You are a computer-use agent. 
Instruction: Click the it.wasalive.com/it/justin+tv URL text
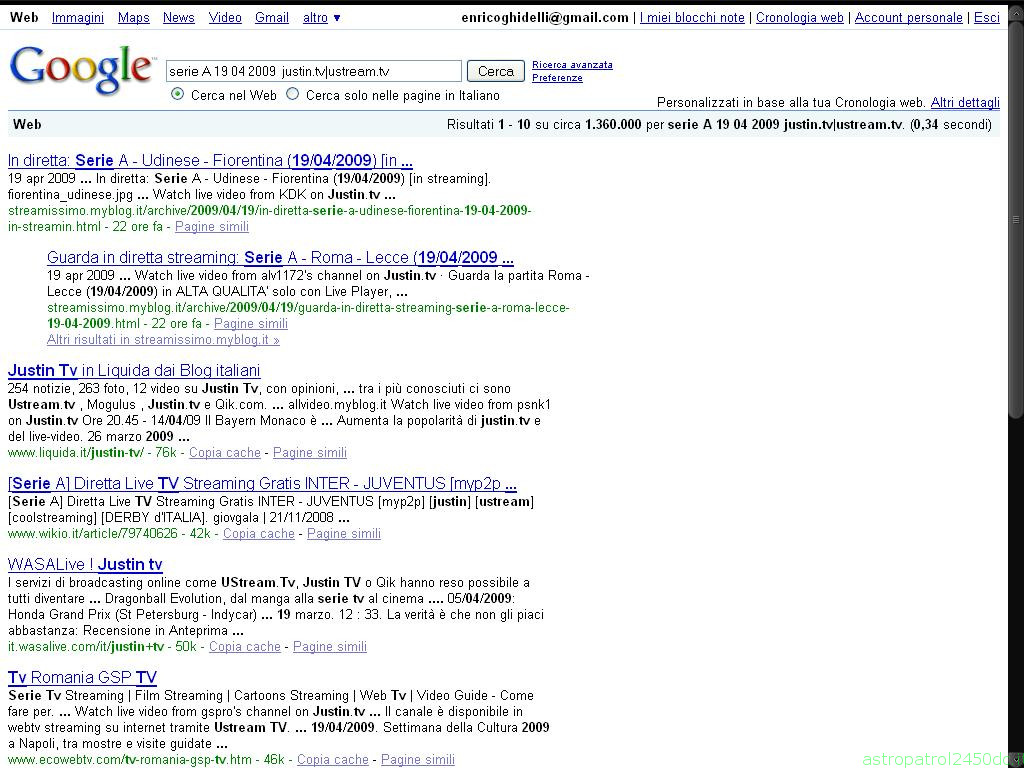coord(86,647)
